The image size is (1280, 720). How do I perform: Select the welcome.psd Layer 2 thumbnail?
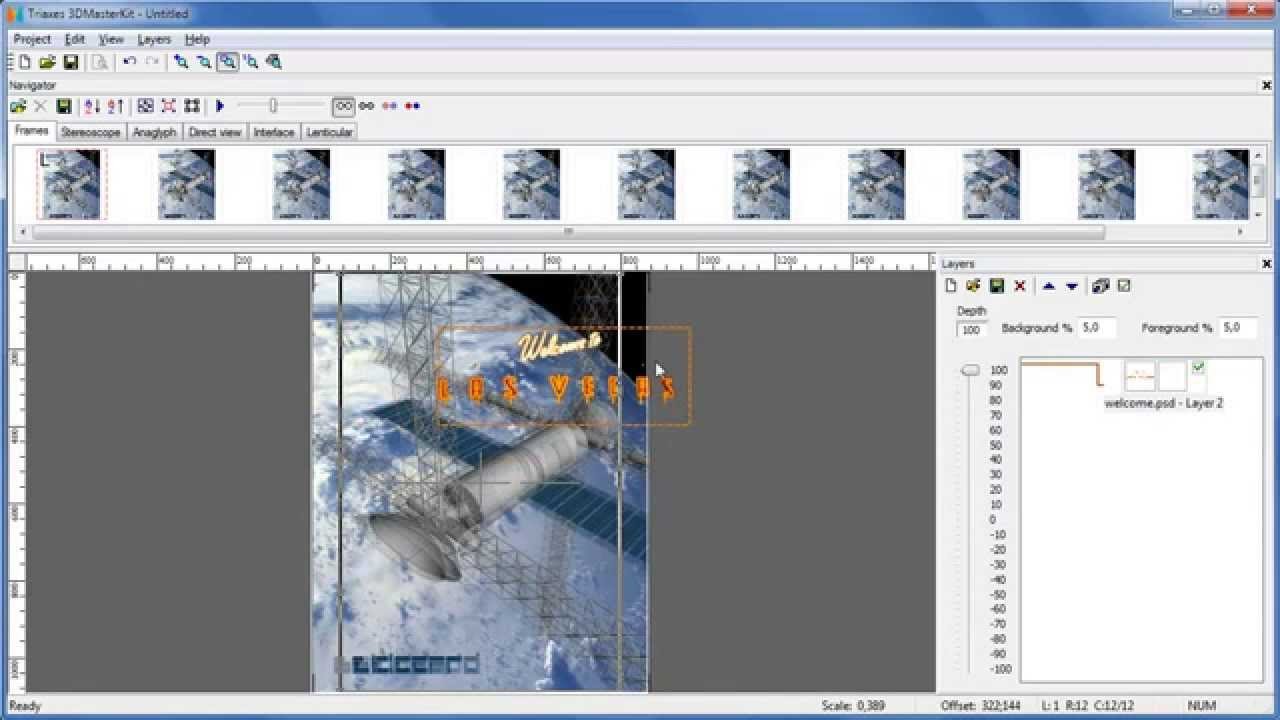tap(1140, 376)
